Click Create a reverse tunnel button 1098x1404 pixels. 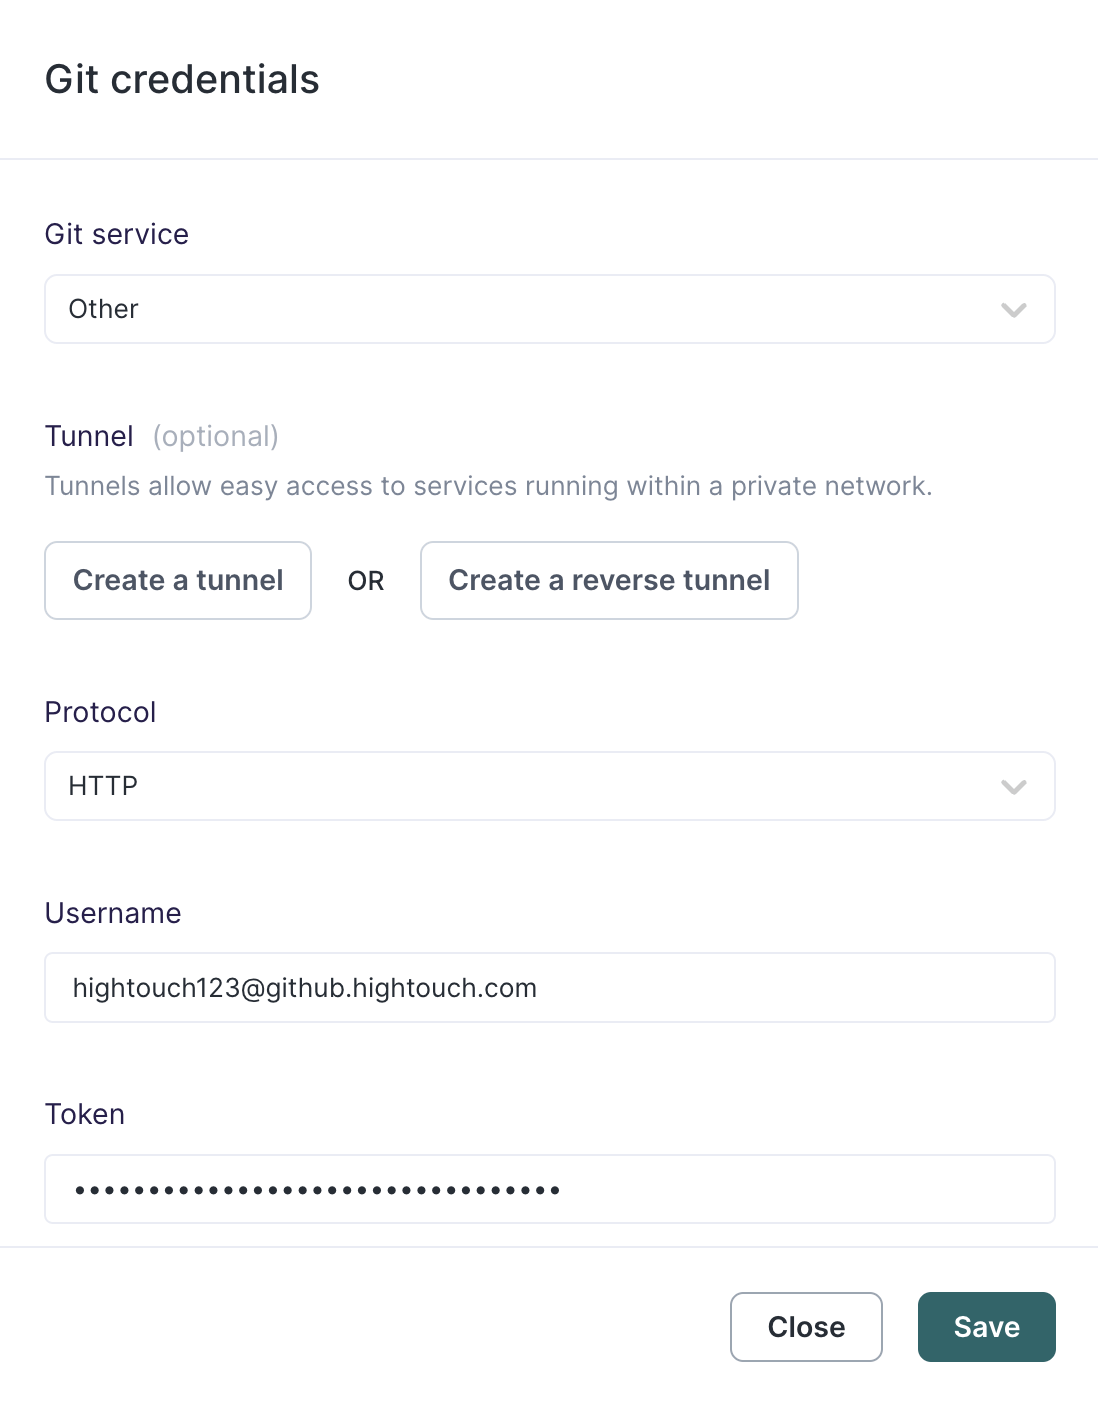coord(609,580)
